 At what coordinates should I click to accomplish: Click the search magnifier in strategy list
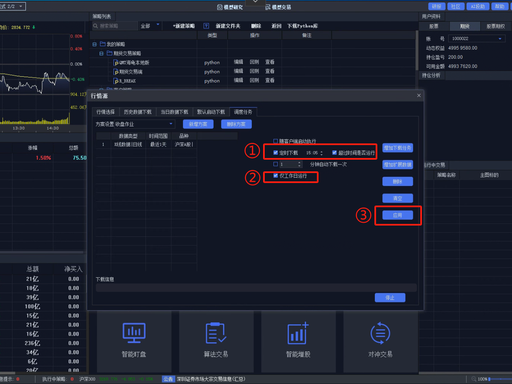pyautogui.click(x=95, y=26)
